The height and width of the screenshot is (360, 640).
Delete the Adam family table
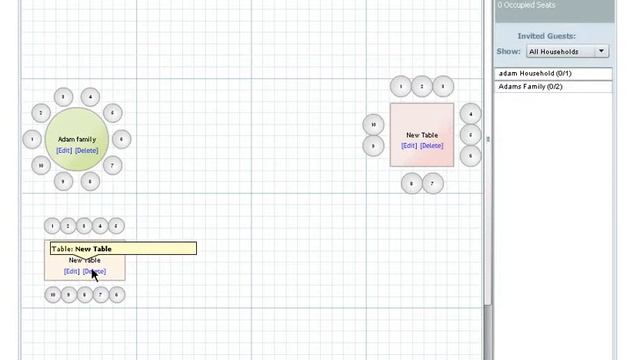tap(87, 151)
